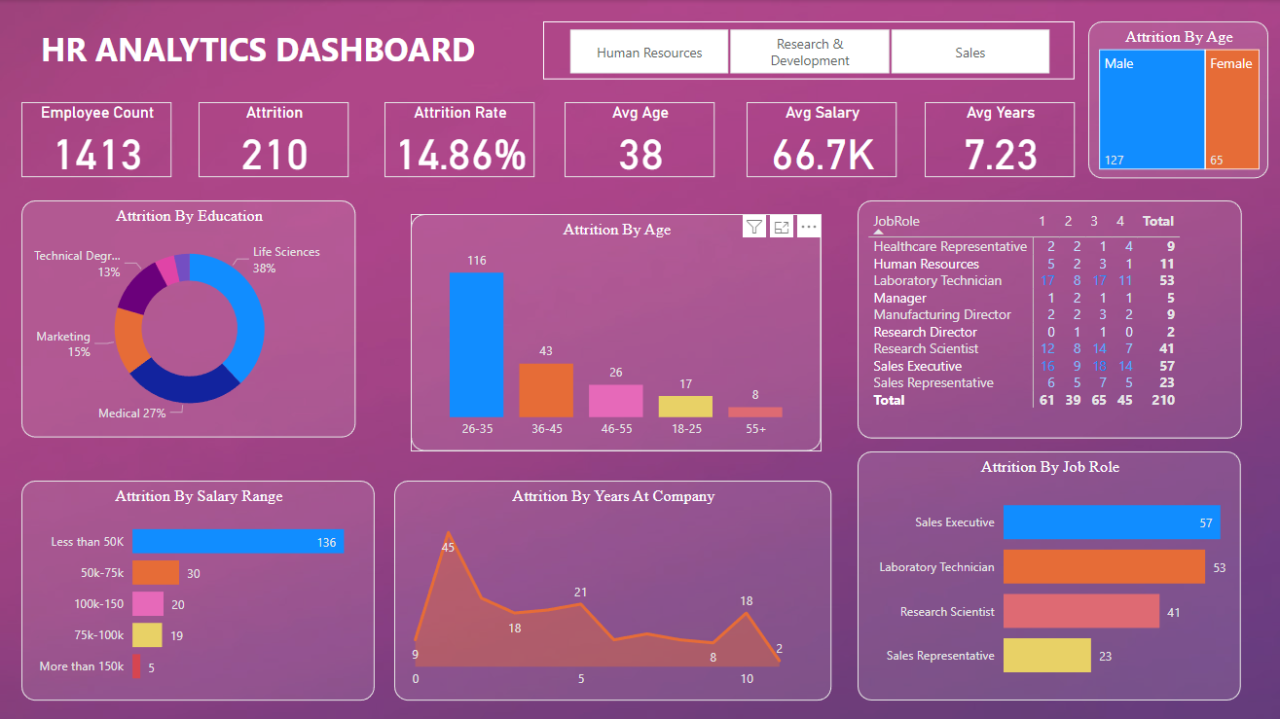Select the Research Scientist bar in job role chart
The height and width of the screenshot is (719, 1280).
[1080, 612]
